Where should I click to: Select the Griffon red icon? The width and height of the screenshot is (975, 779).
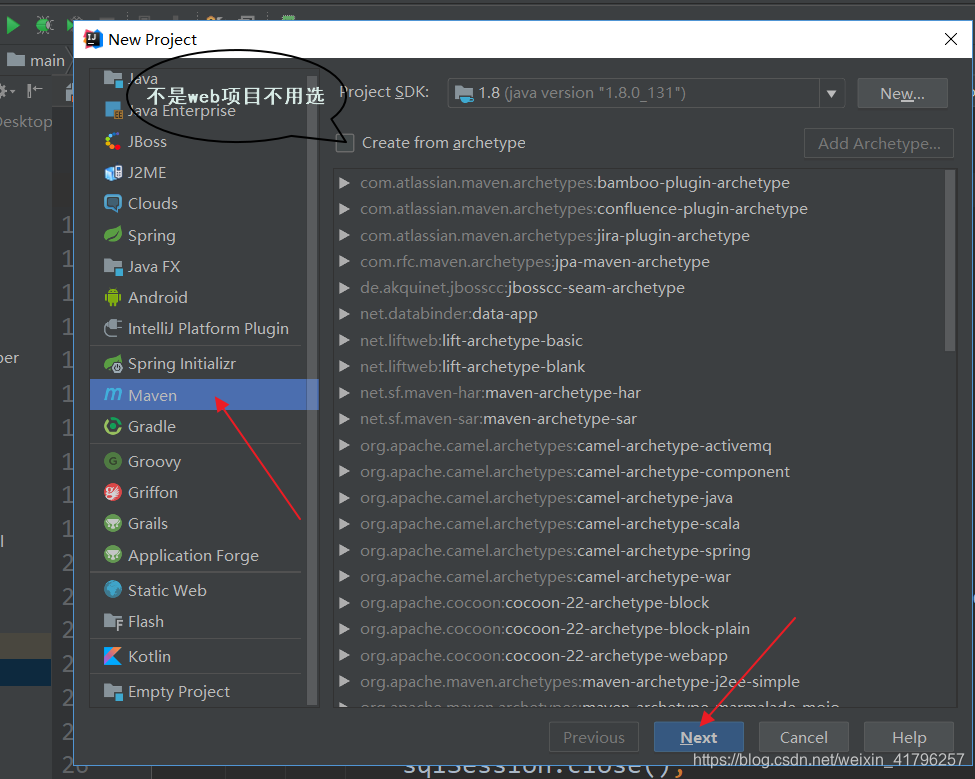(113, 492)
